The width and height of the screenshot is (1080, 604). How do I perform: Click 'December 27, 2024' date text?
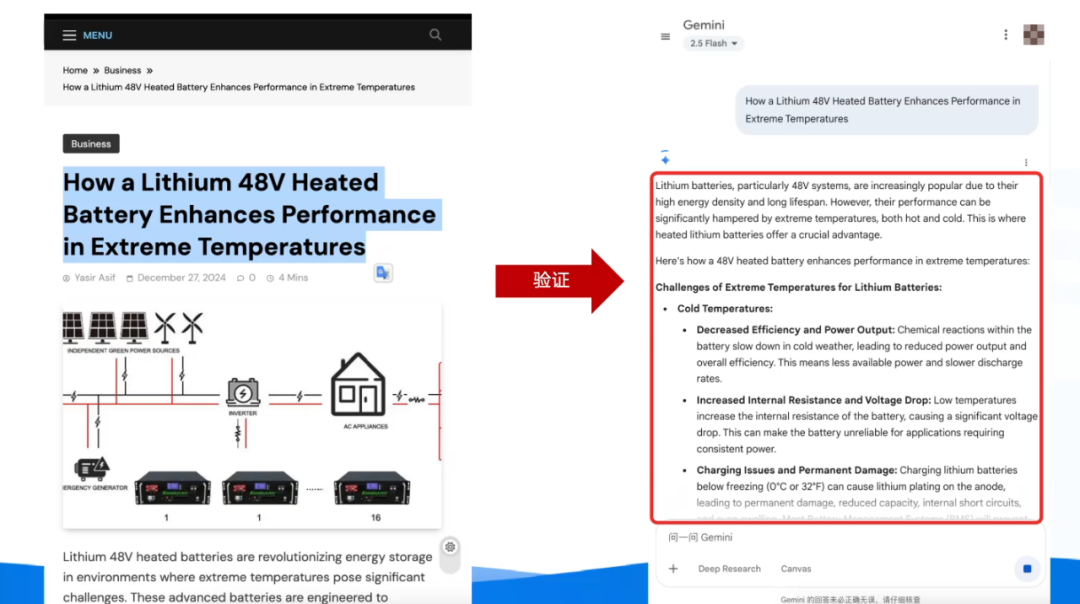point(181,278)
